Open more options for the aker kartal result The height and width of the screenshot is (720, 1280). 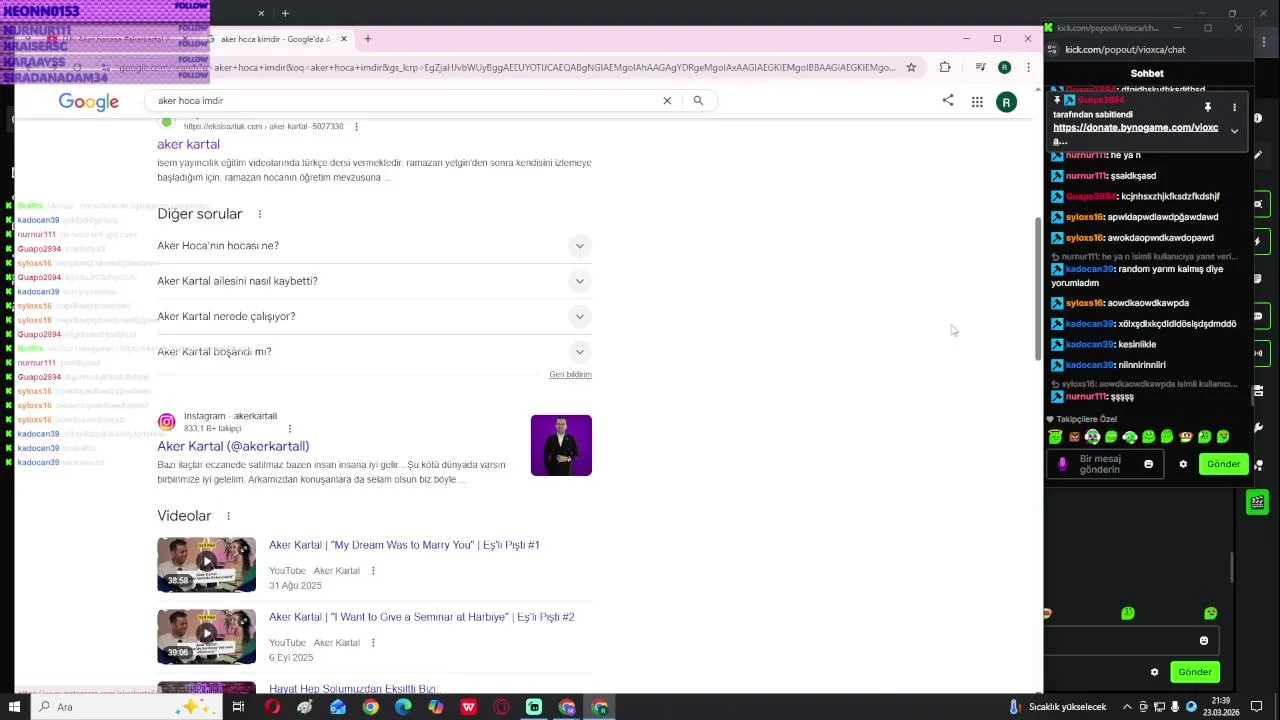pos(356,127)
